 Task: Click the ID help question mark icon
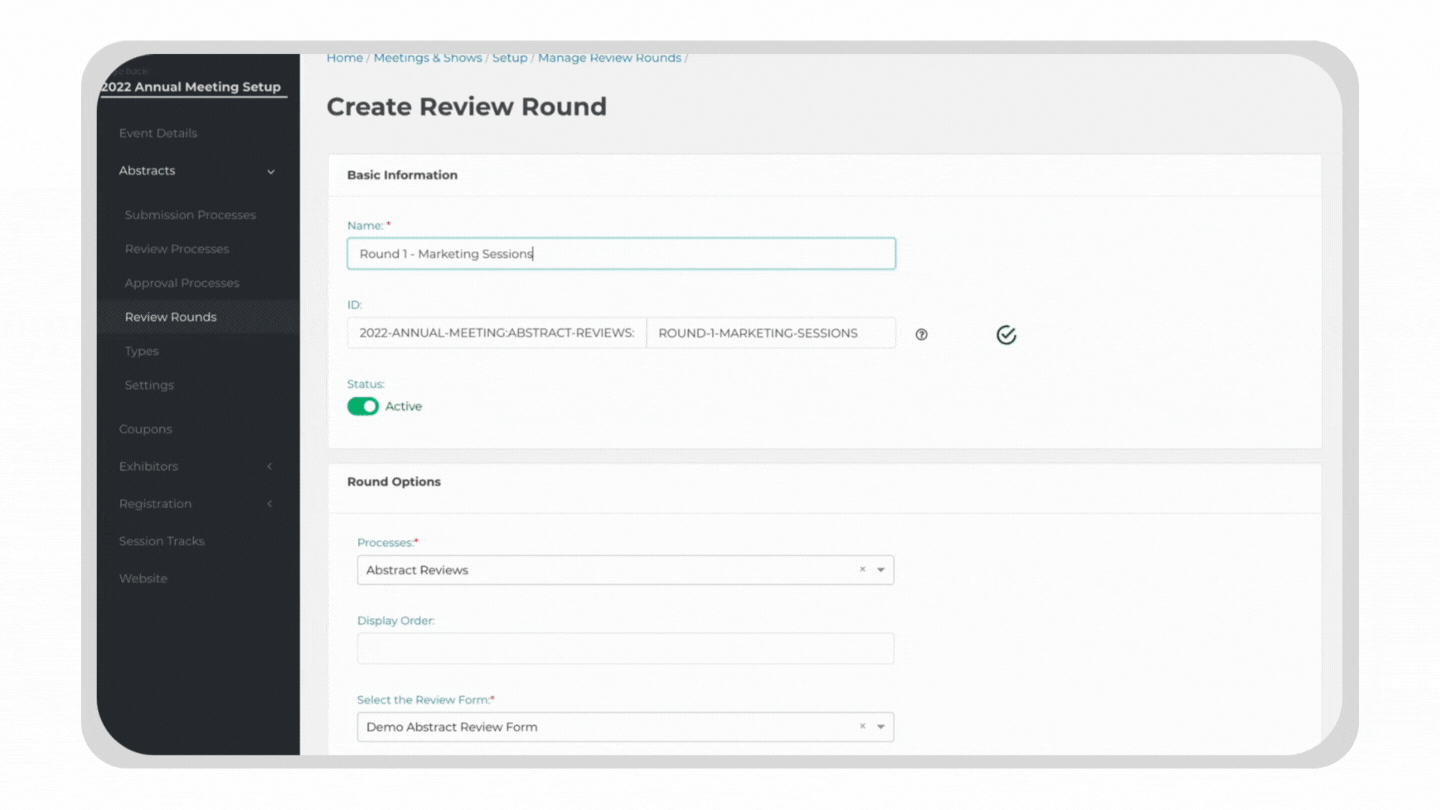click(921, 334)
